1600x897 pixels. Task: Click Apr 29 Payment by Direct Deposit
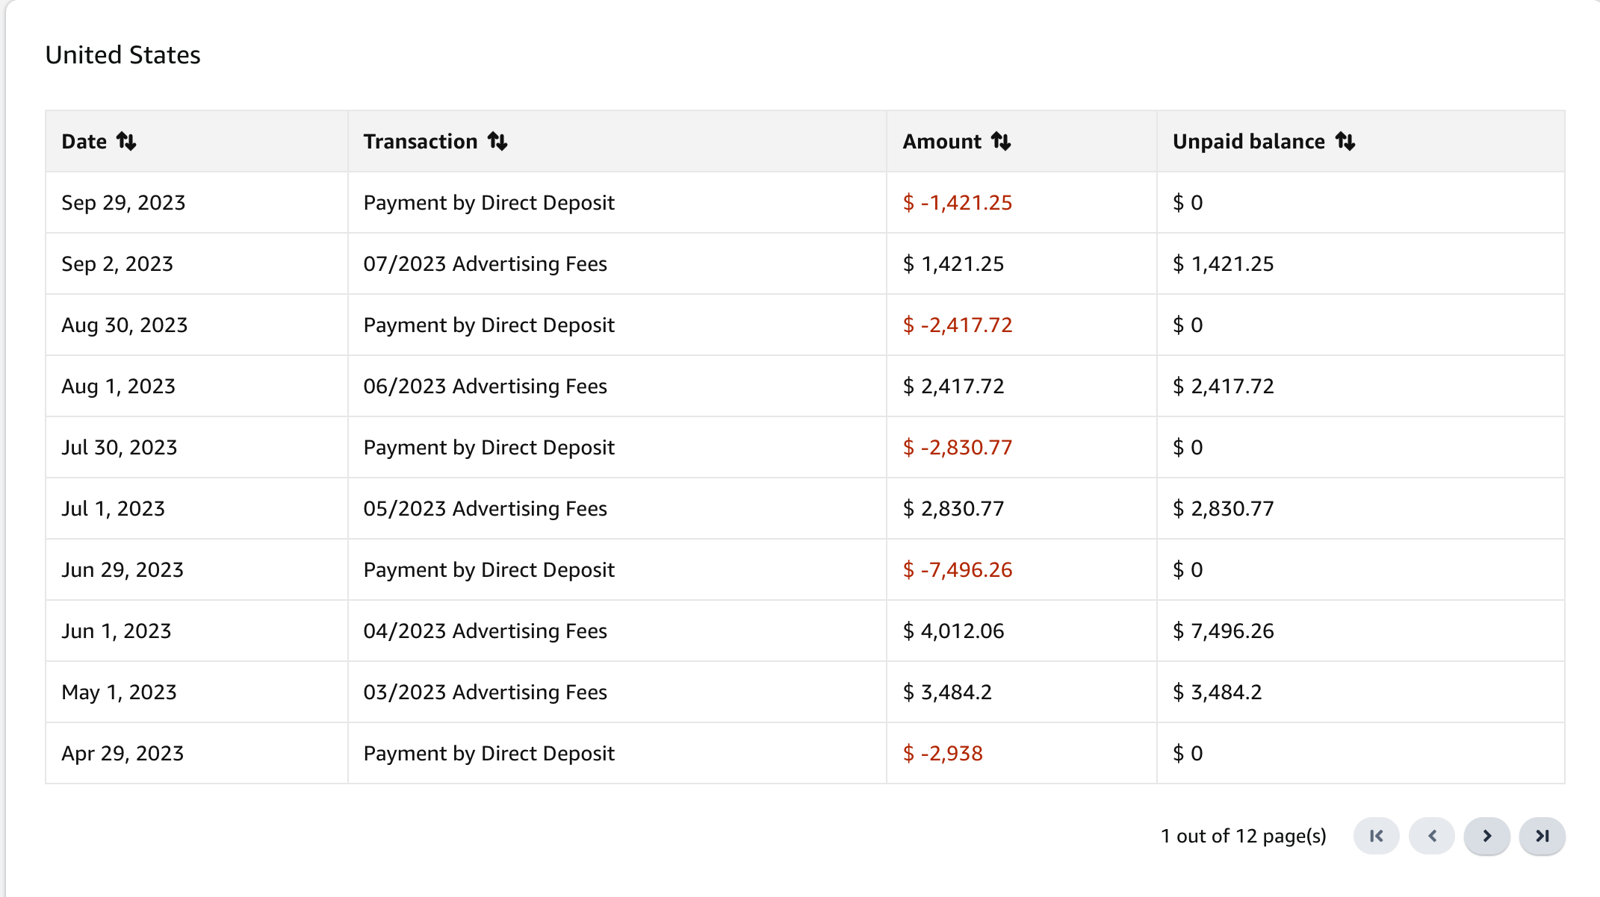pos(489,753)
